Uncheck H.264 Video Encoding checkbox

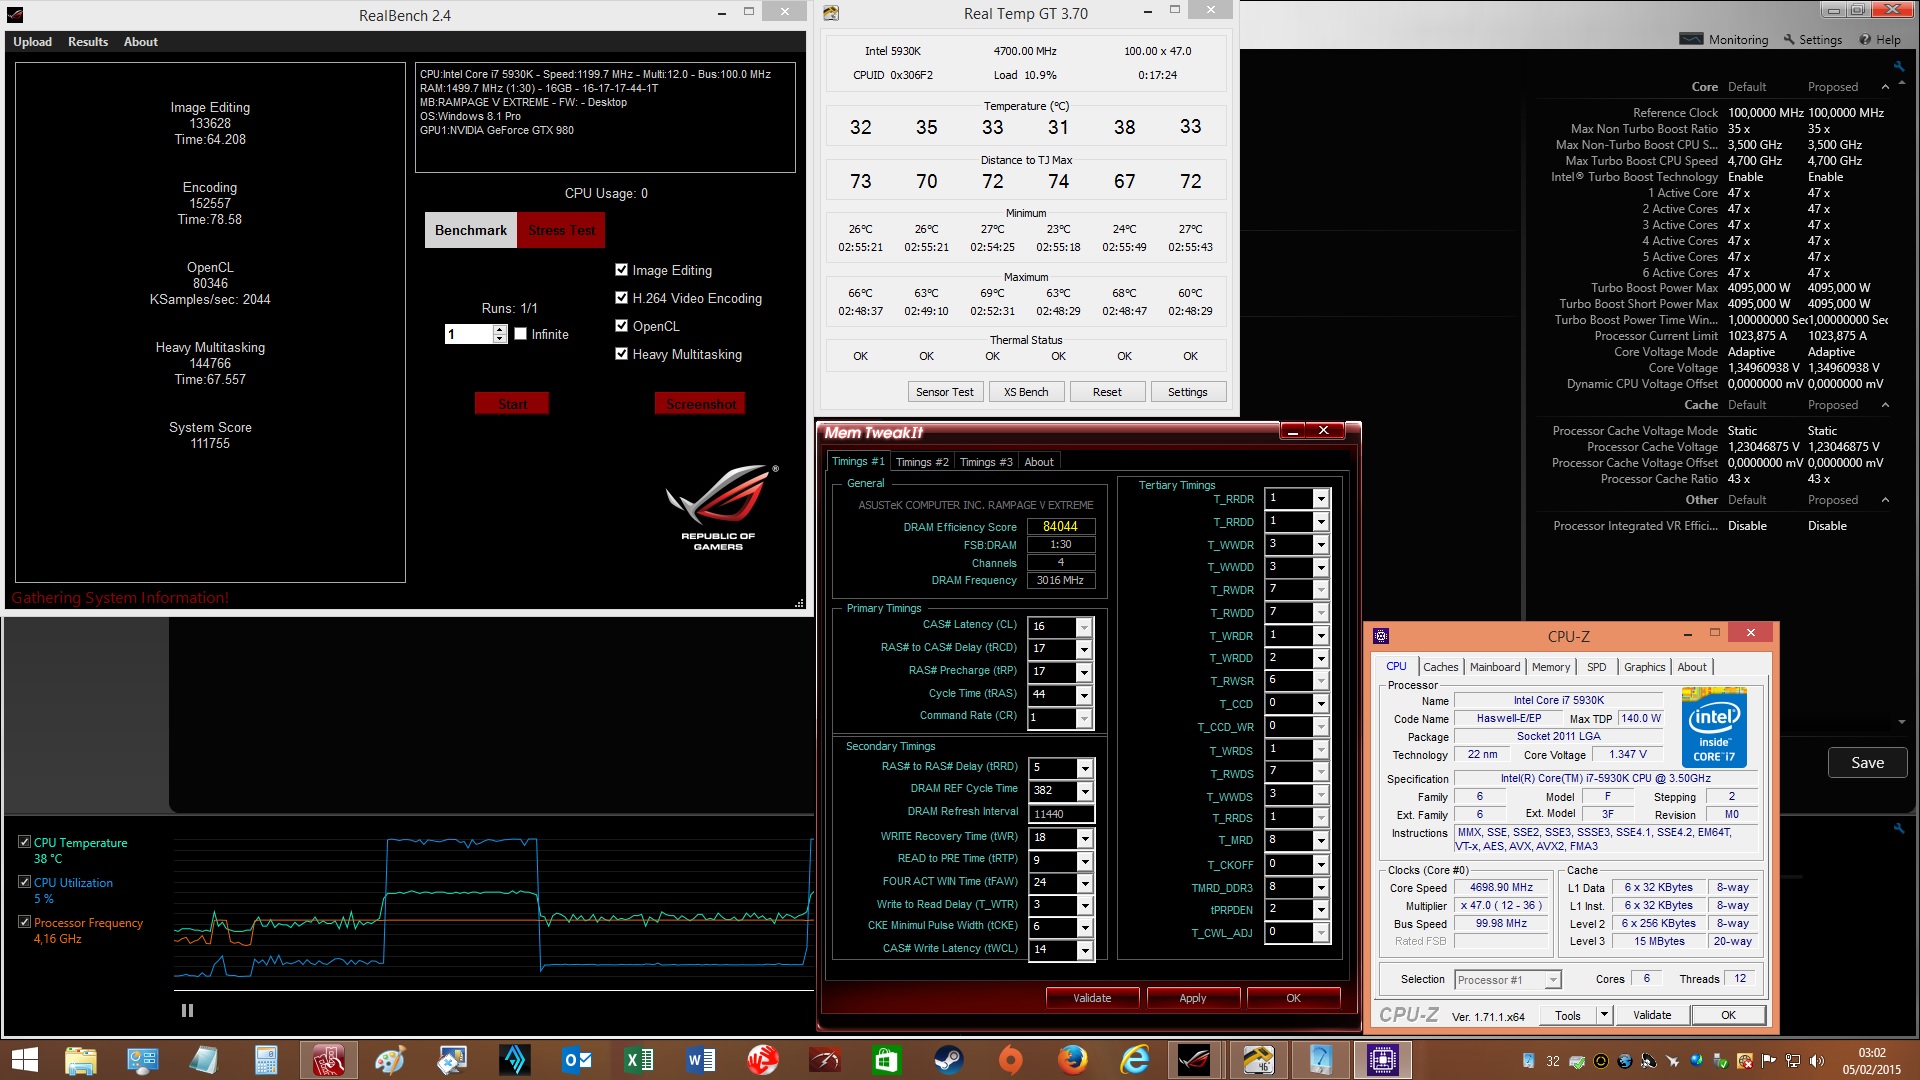pos(622,298)
